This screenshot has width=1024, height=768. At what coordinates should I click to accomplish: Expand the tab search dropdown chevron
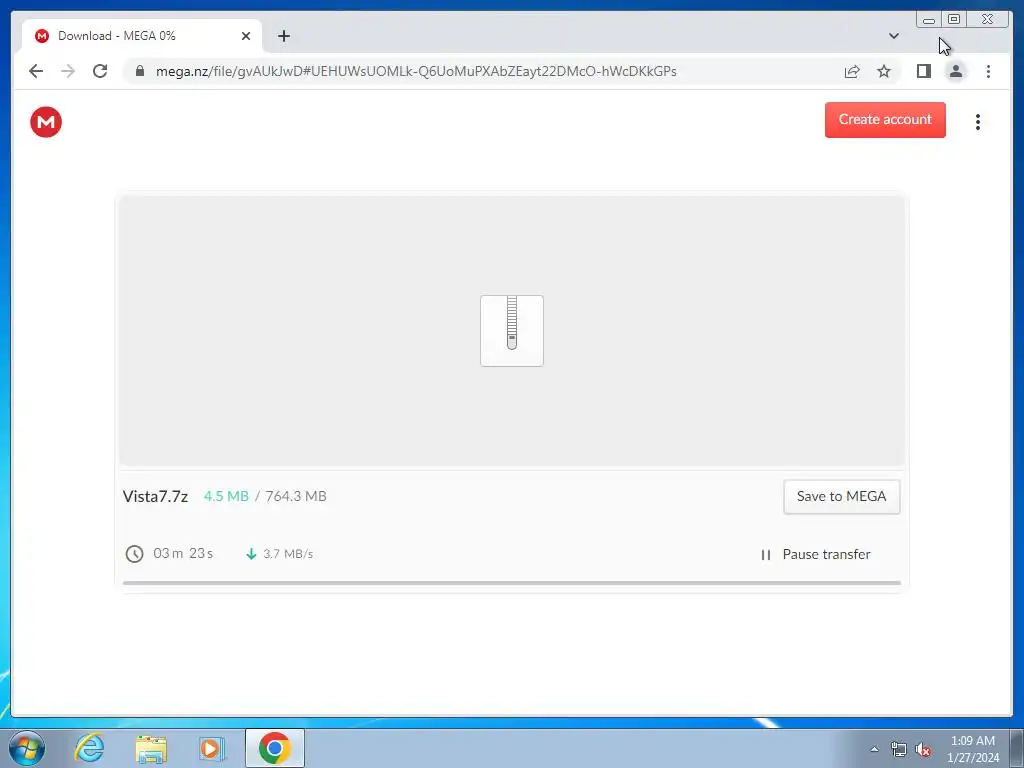[893, 36]
